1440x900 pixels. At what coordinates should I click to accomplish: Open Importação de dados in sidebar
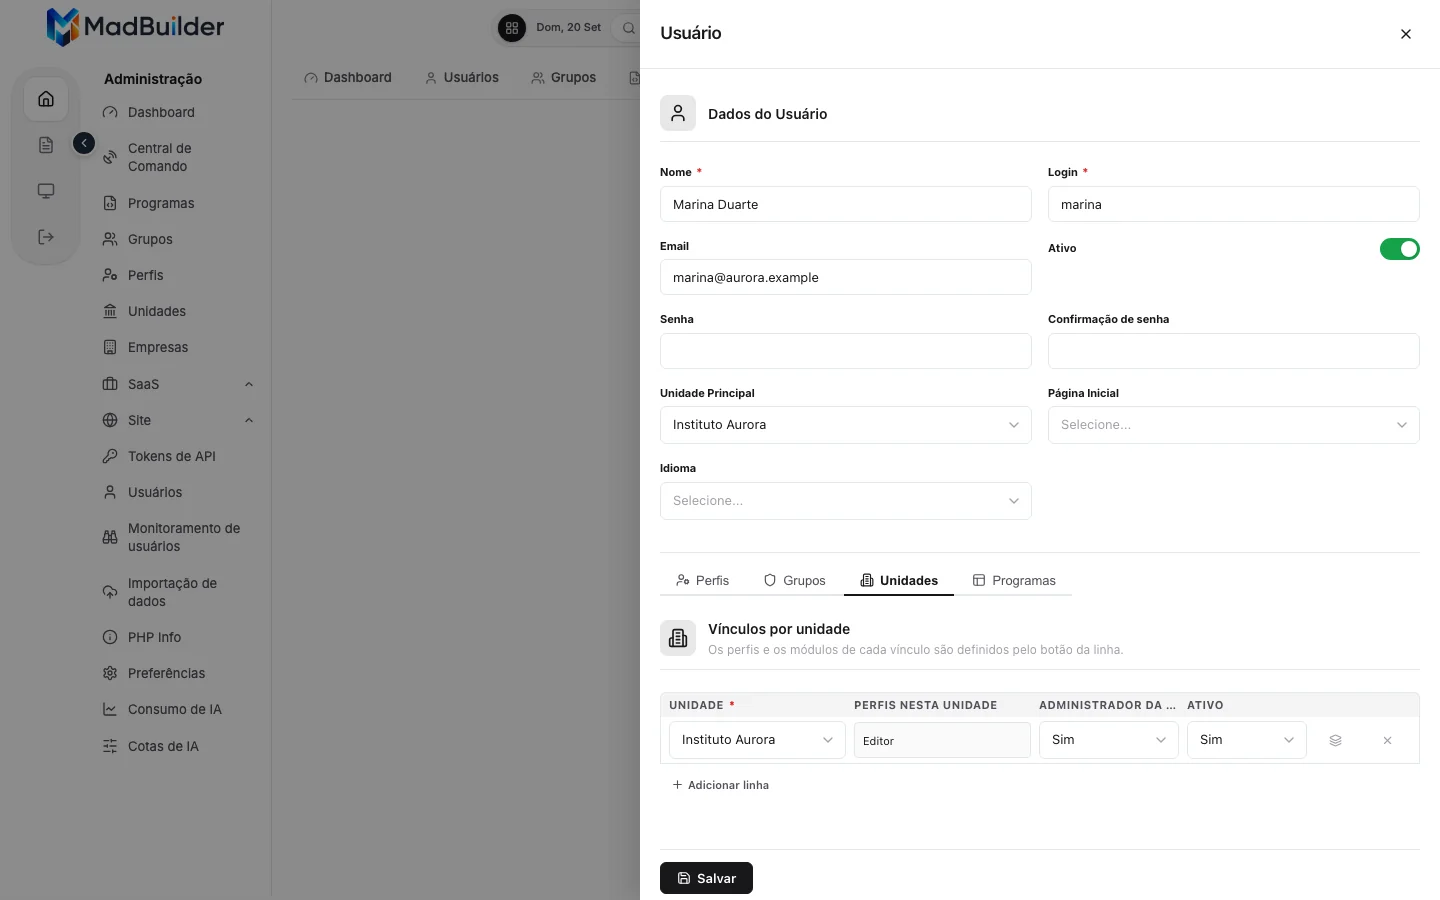[x=178, y=592]
